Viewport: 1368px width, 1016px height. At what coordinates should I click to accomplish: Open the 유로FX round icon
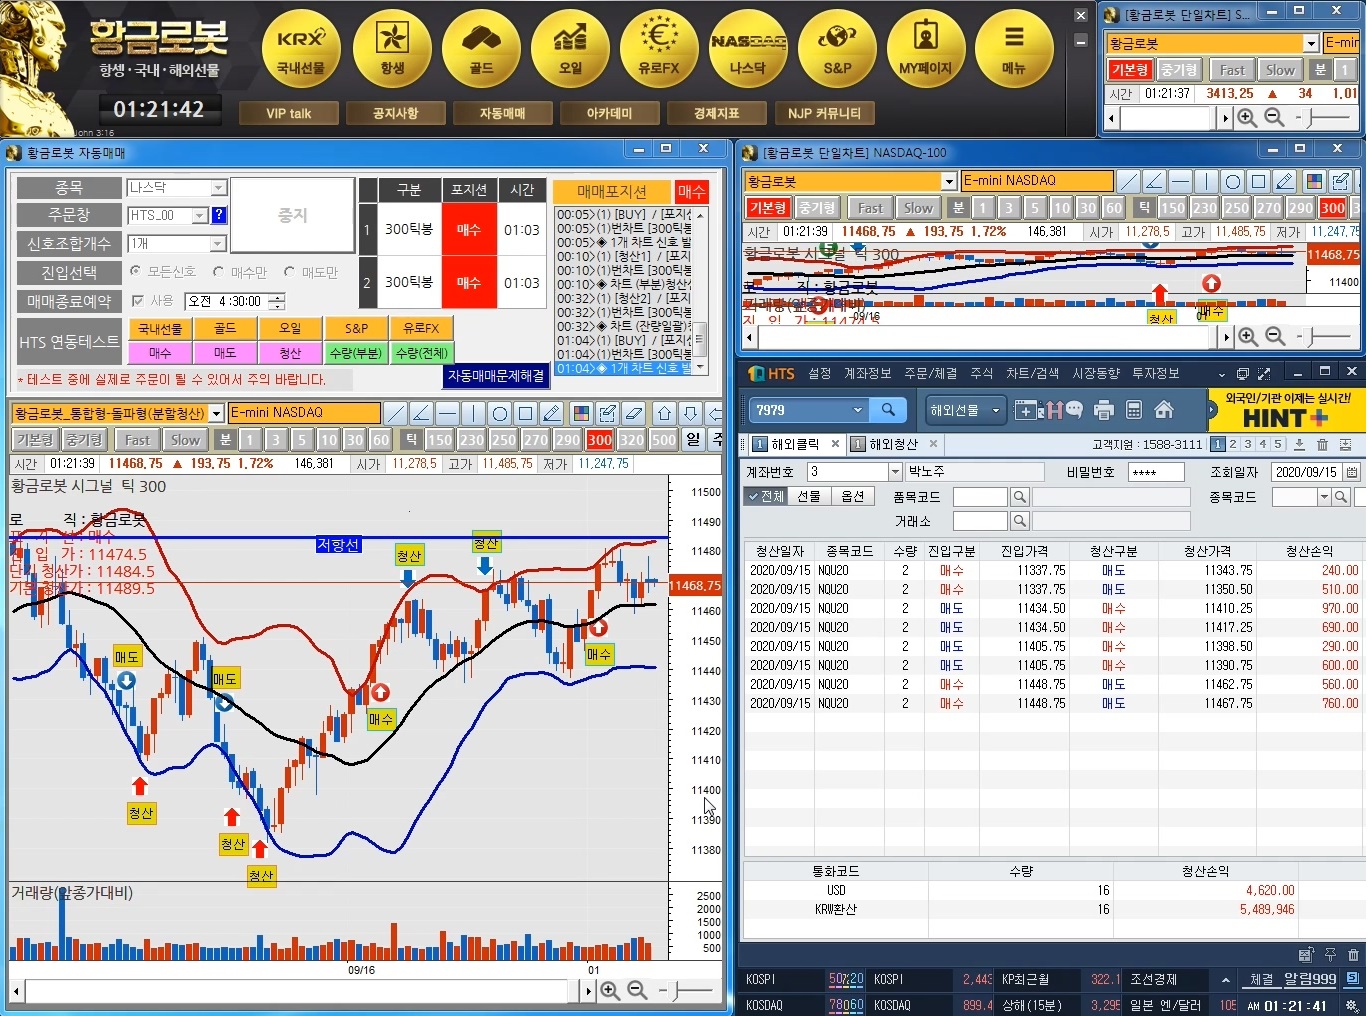(659, 50)
